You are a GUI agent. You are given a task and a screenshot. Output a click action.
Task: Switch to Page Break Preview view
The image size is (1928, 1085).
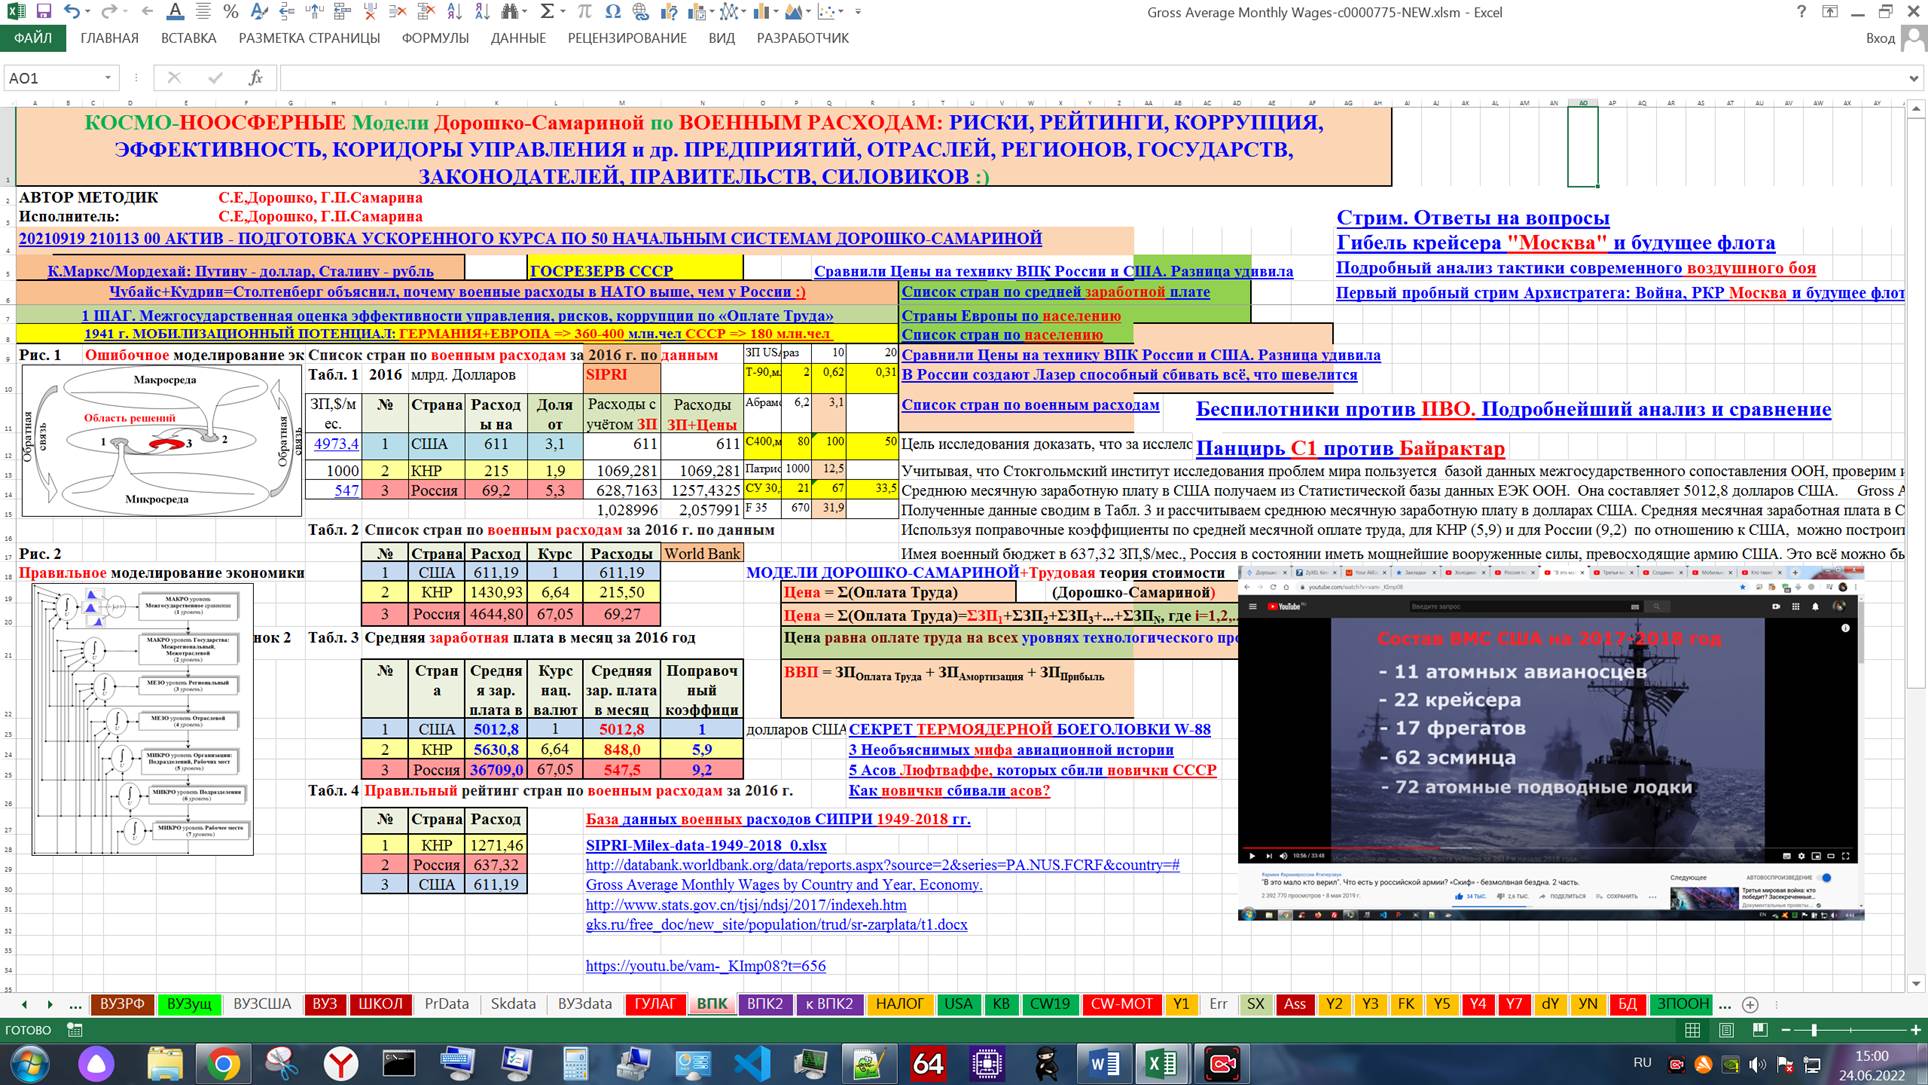tap(1759, 1030)
